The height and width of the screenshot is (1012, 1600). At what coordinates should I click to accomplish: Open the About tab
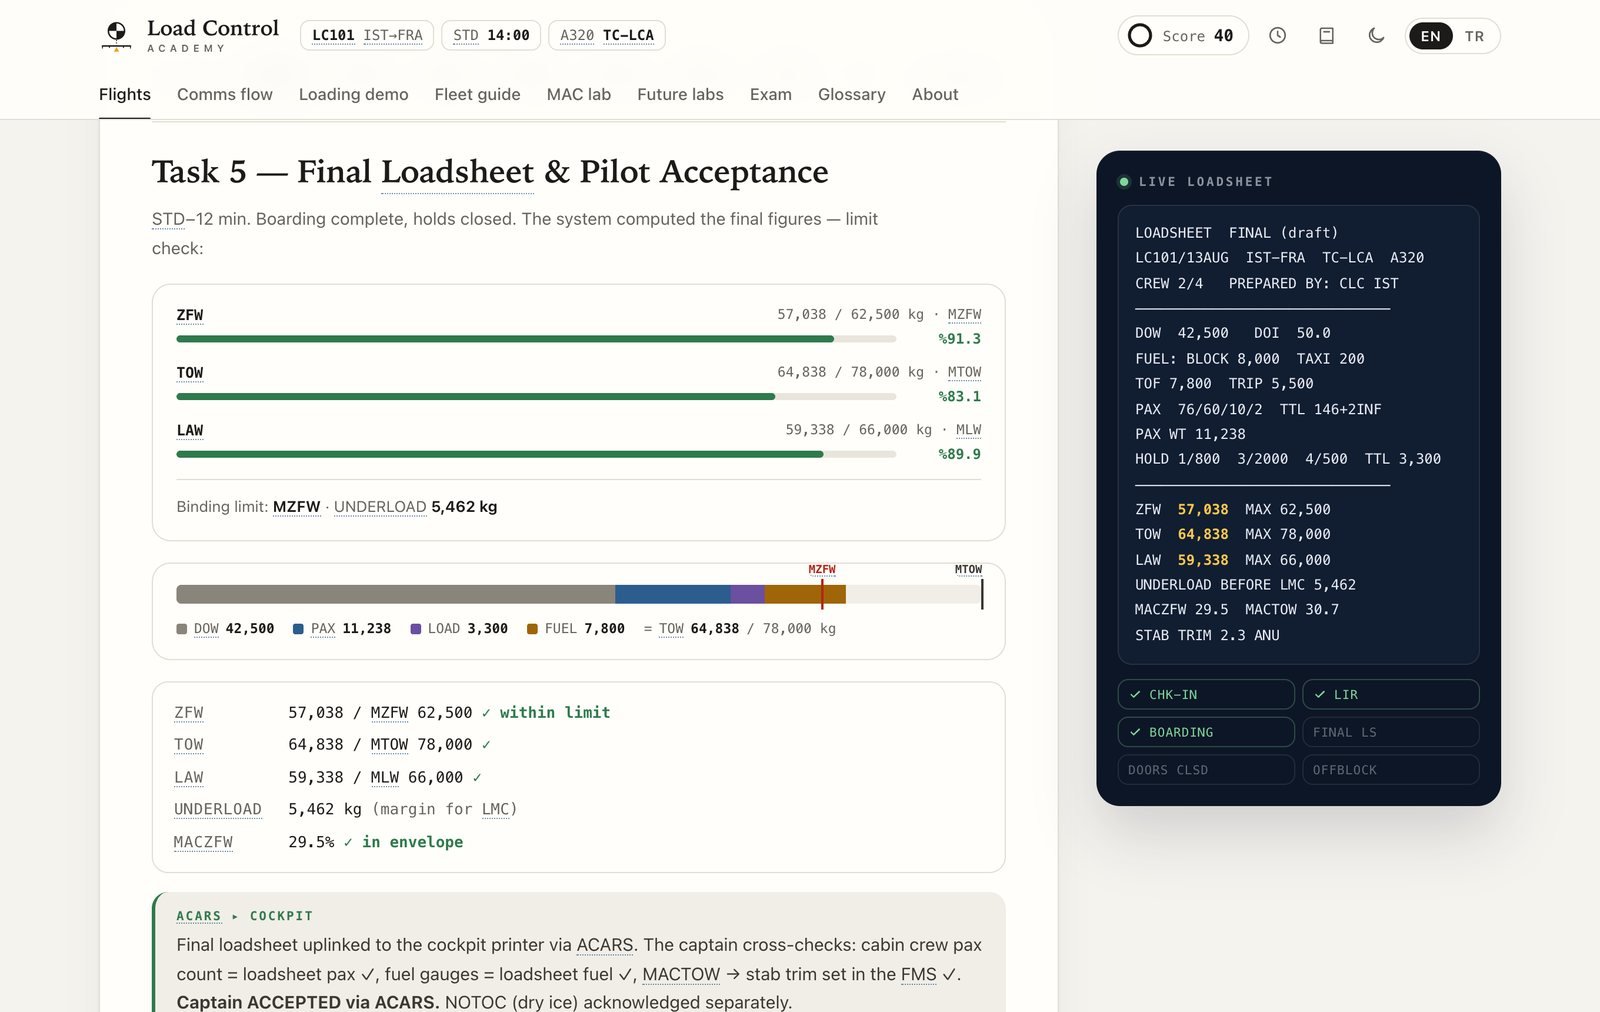click(935, 95)
